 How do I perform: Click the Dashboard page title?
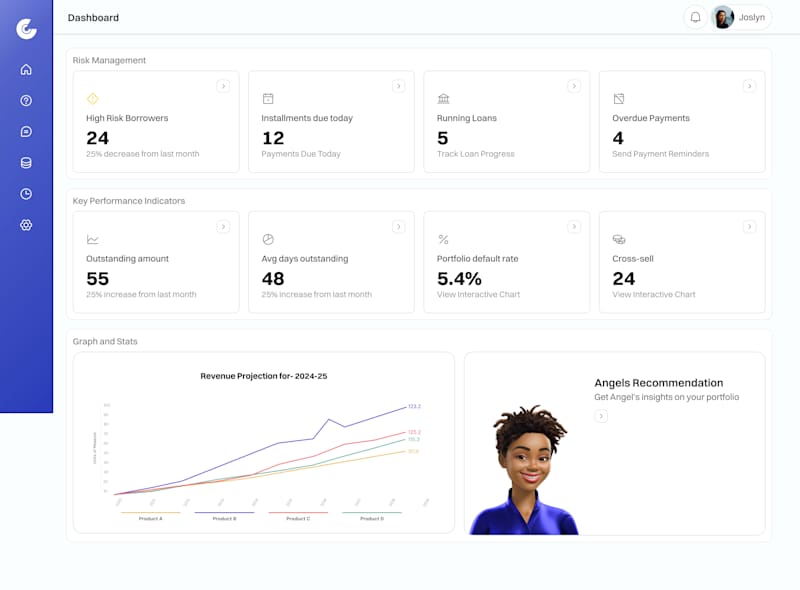93,18
